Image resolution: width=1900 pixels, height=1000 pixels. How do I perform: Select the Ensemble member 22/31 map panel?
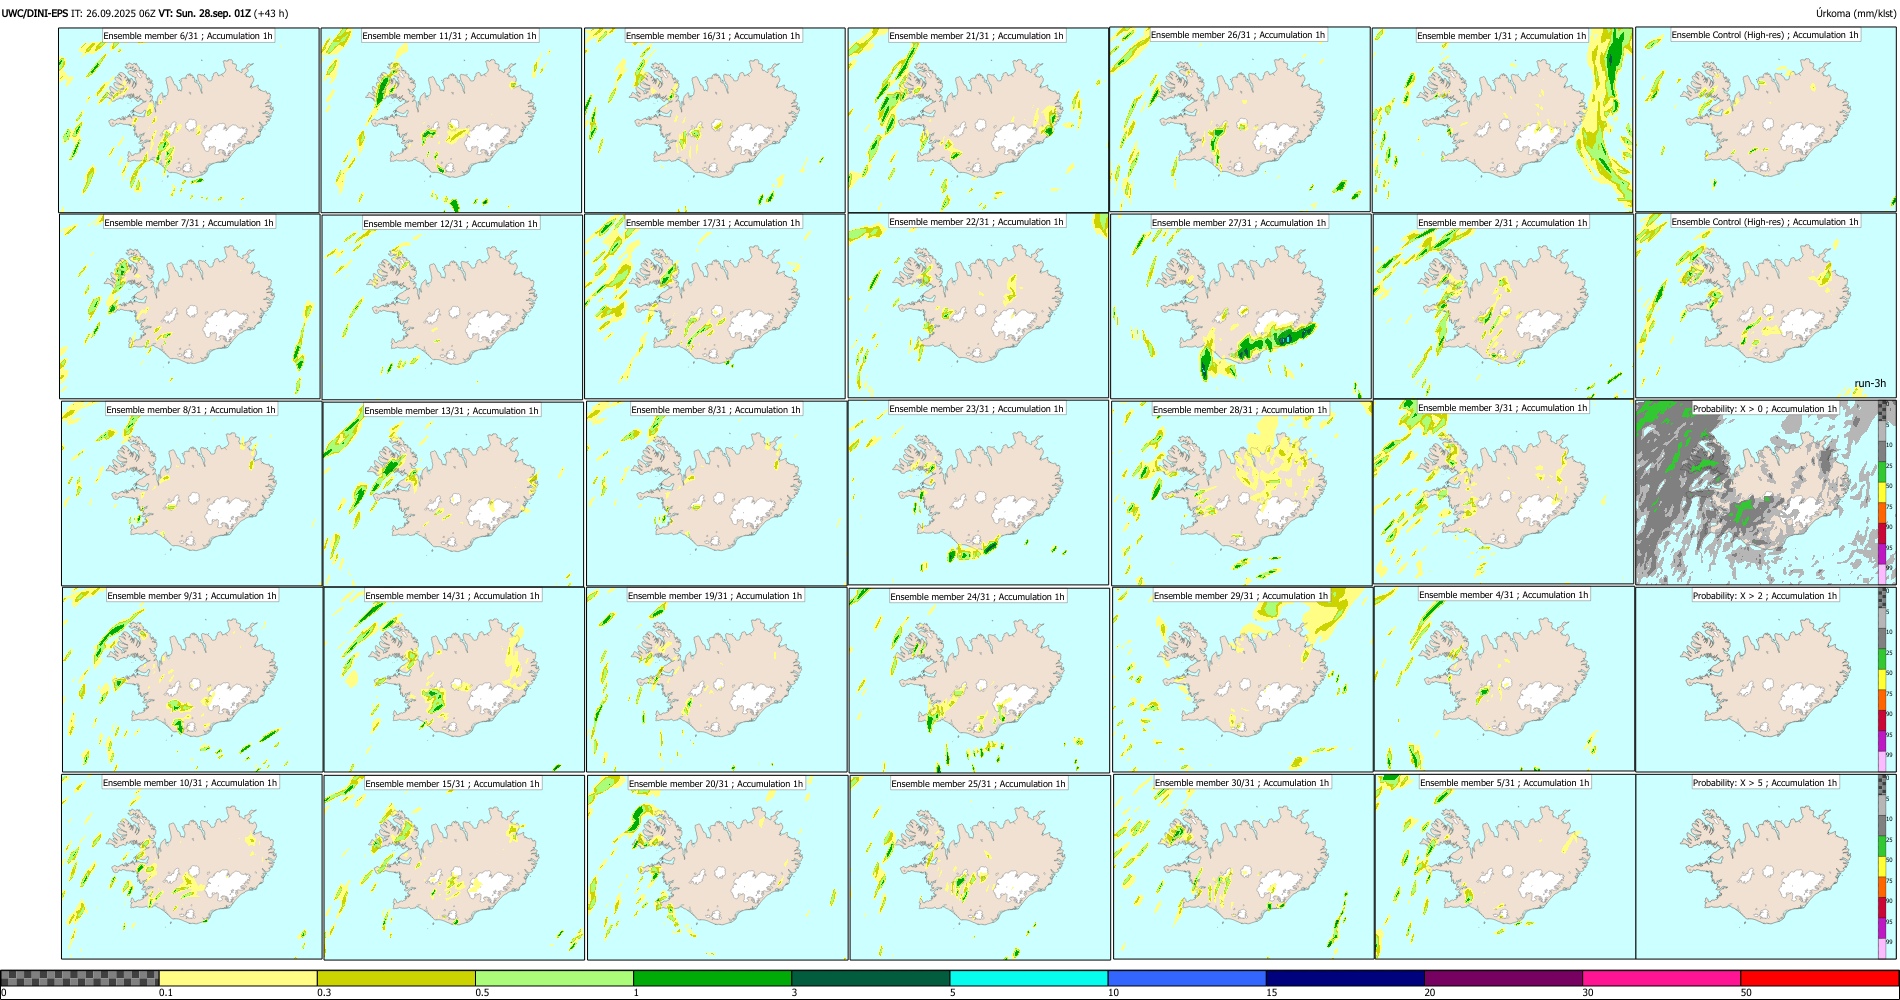point(978,306)
